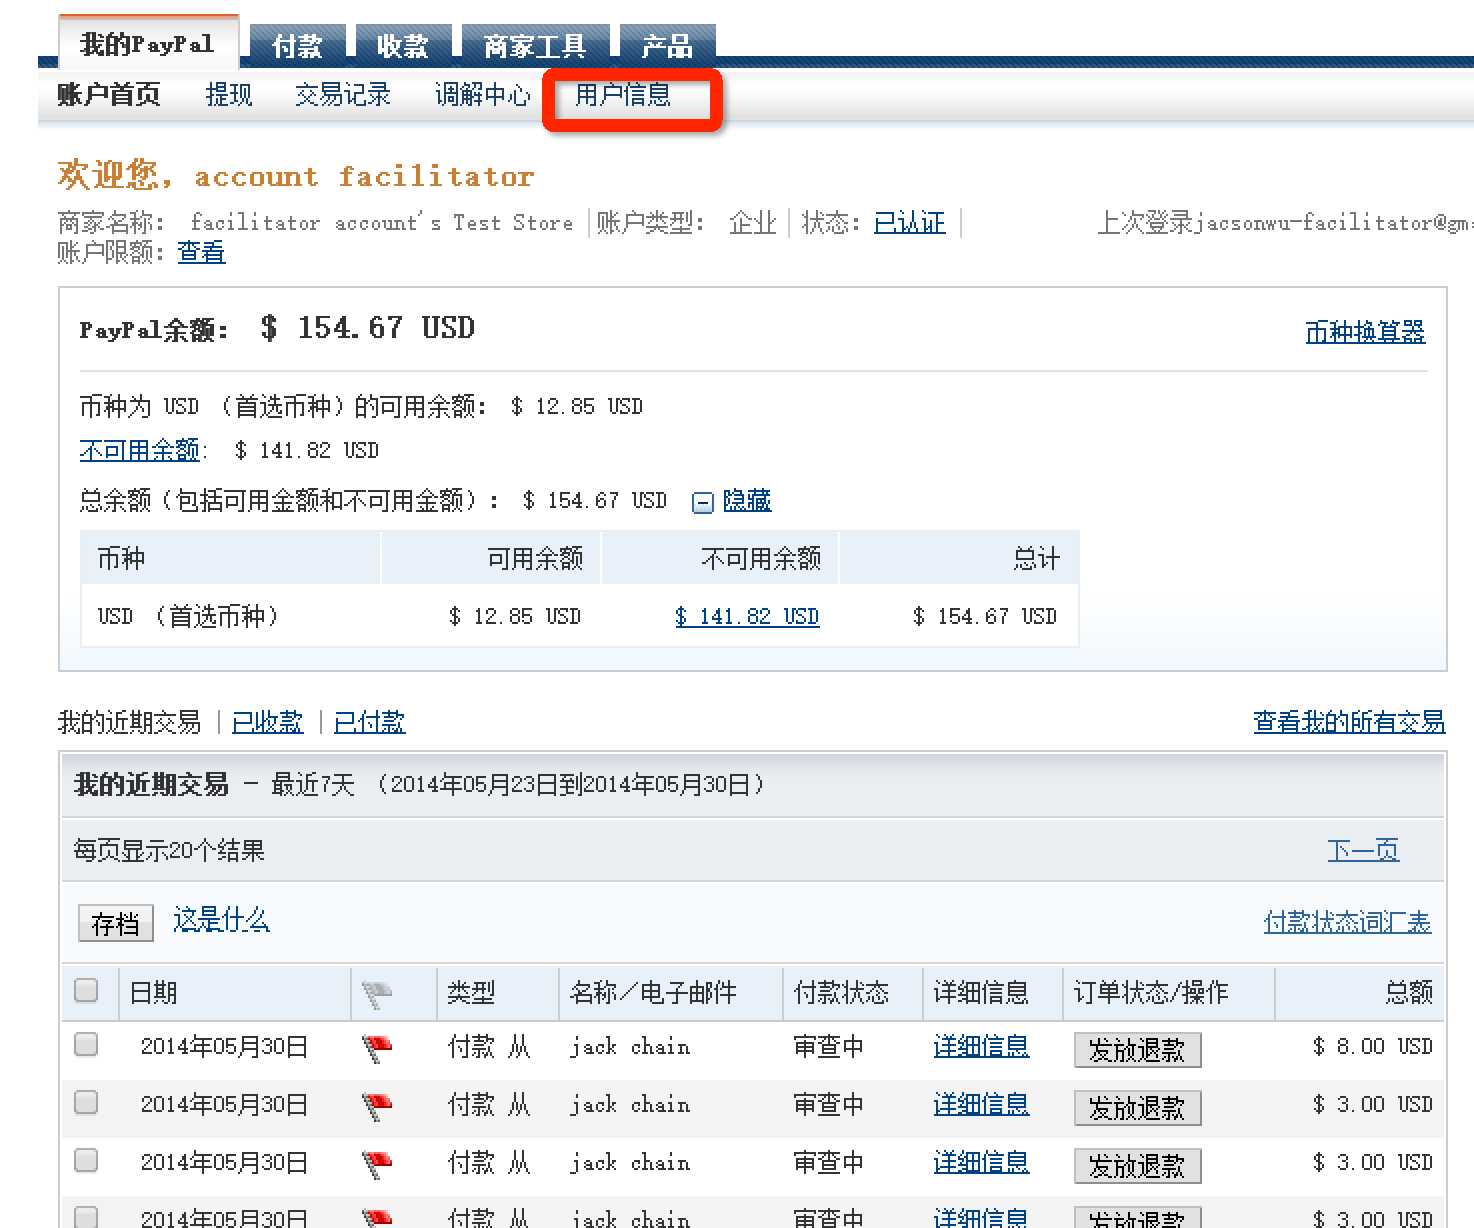Filter transactions by 已收款
This screenshot has height=1228, width=1474.
(267, 722)
